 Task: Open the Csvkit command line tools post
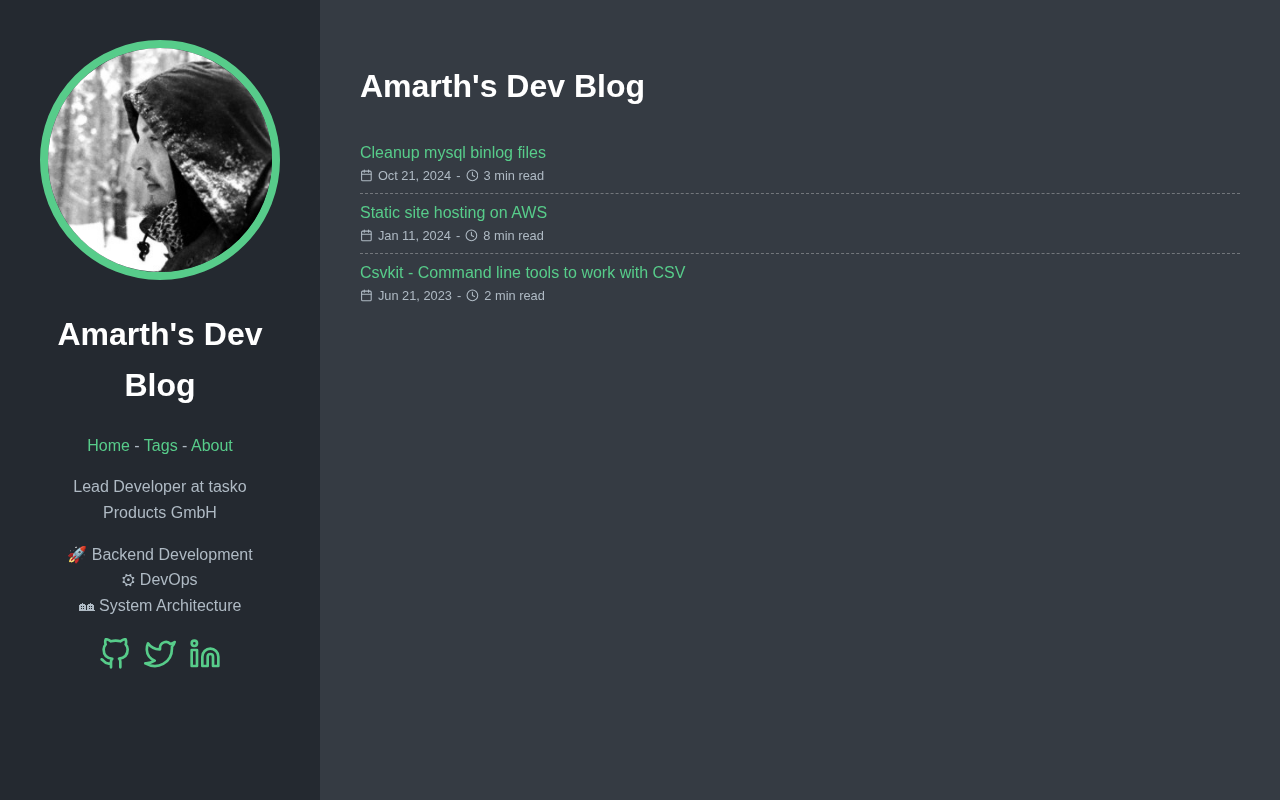(522, 273)
